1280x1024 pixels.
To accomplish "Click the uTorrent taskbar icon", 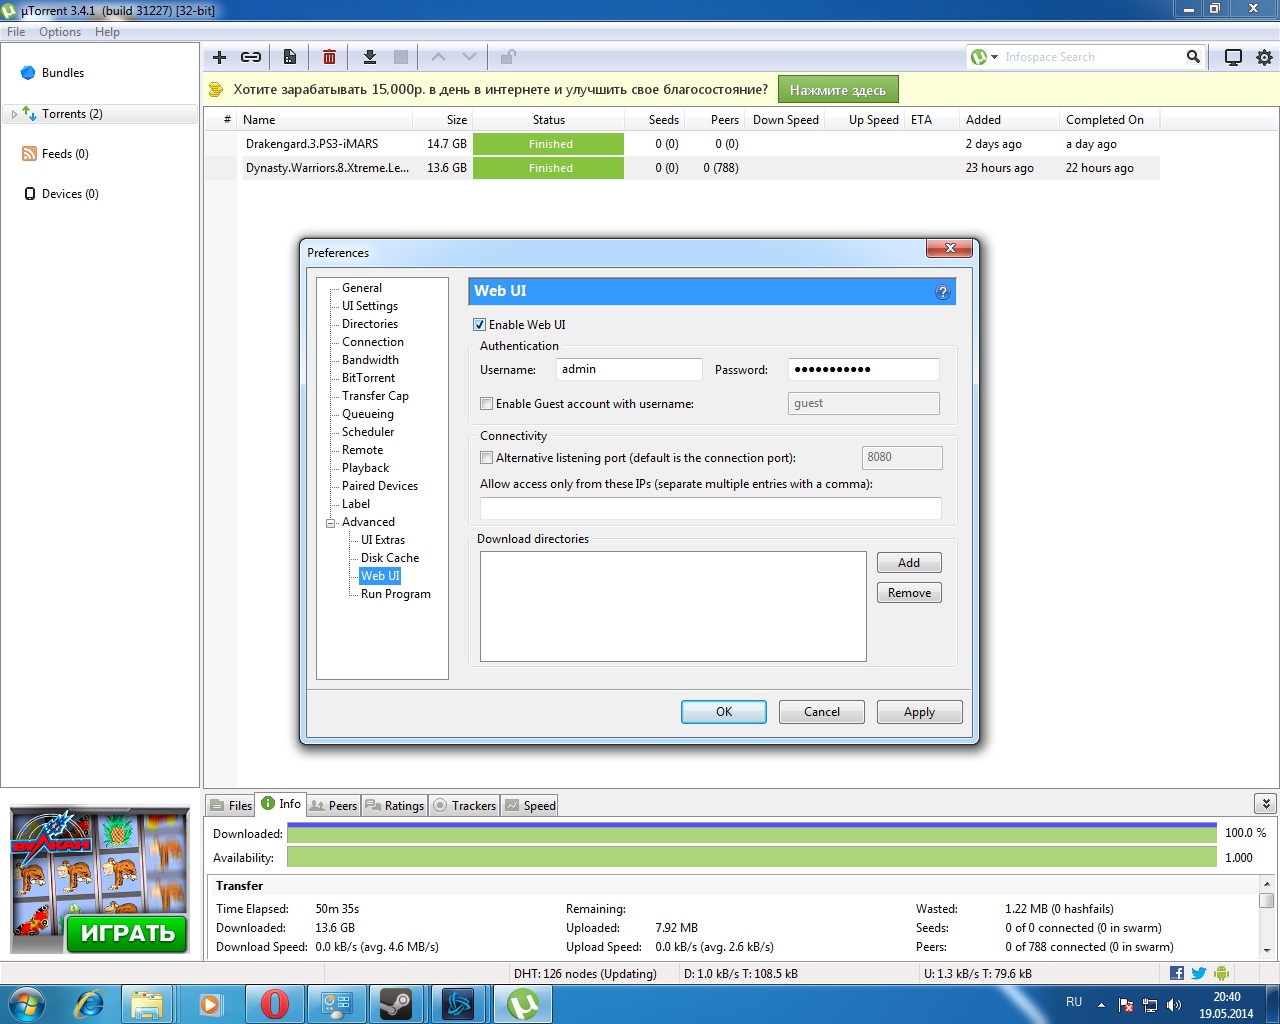I will tap(523, 1003).
